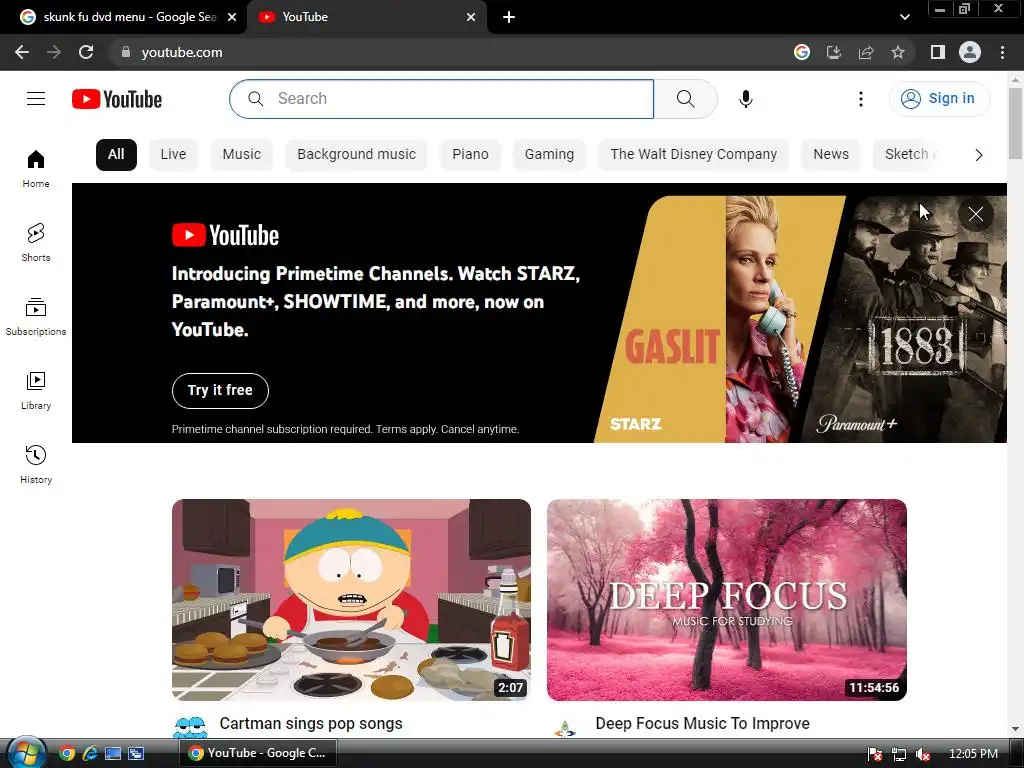The height and width of the screenshot is (768, 1024).
Task: Select the News filter chip
Action: click(x=831, y=155)
